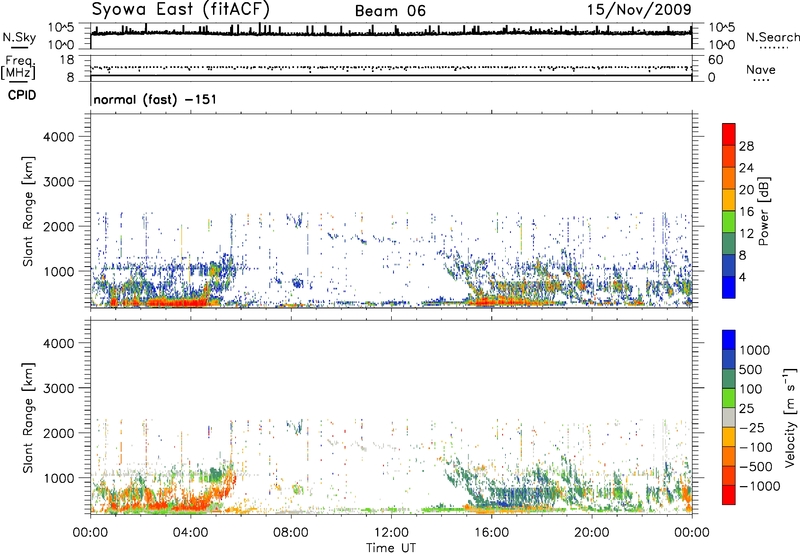Click the '16:00' time axis tick label

491,533
